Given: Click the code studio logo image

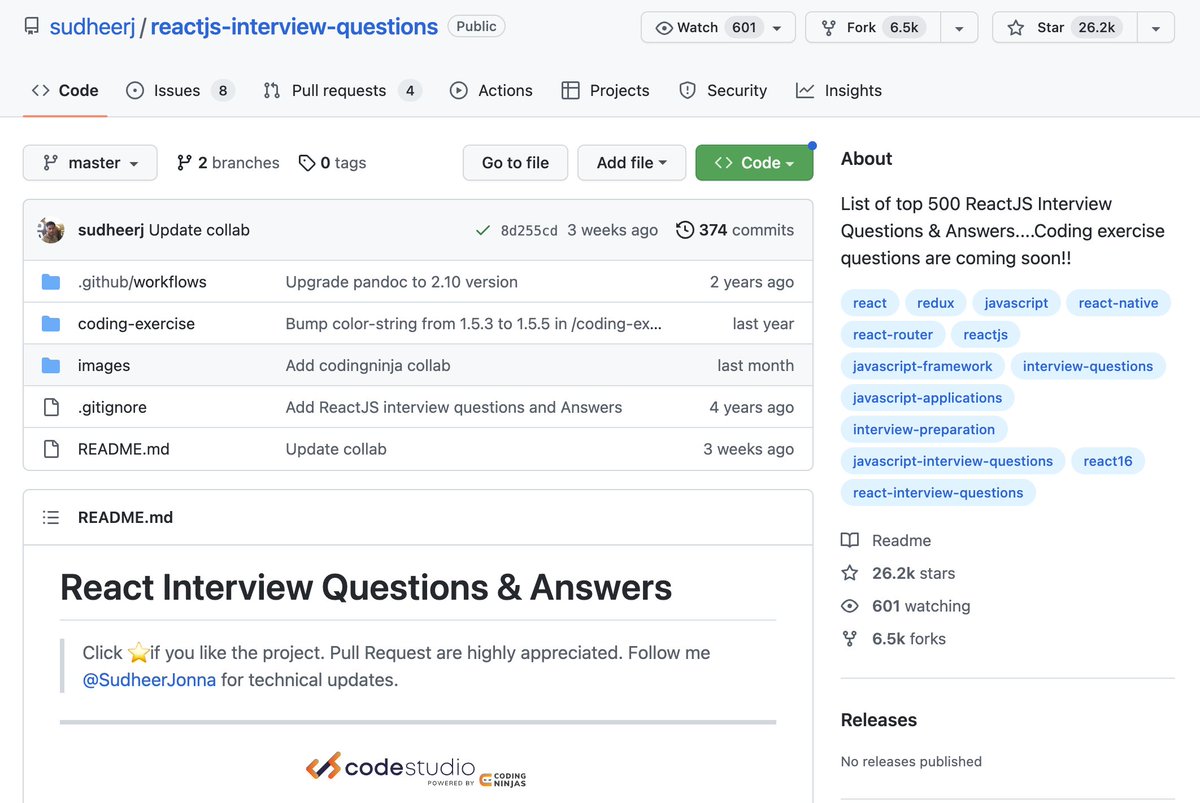Looking at the screenshot, I should (416, 768).
